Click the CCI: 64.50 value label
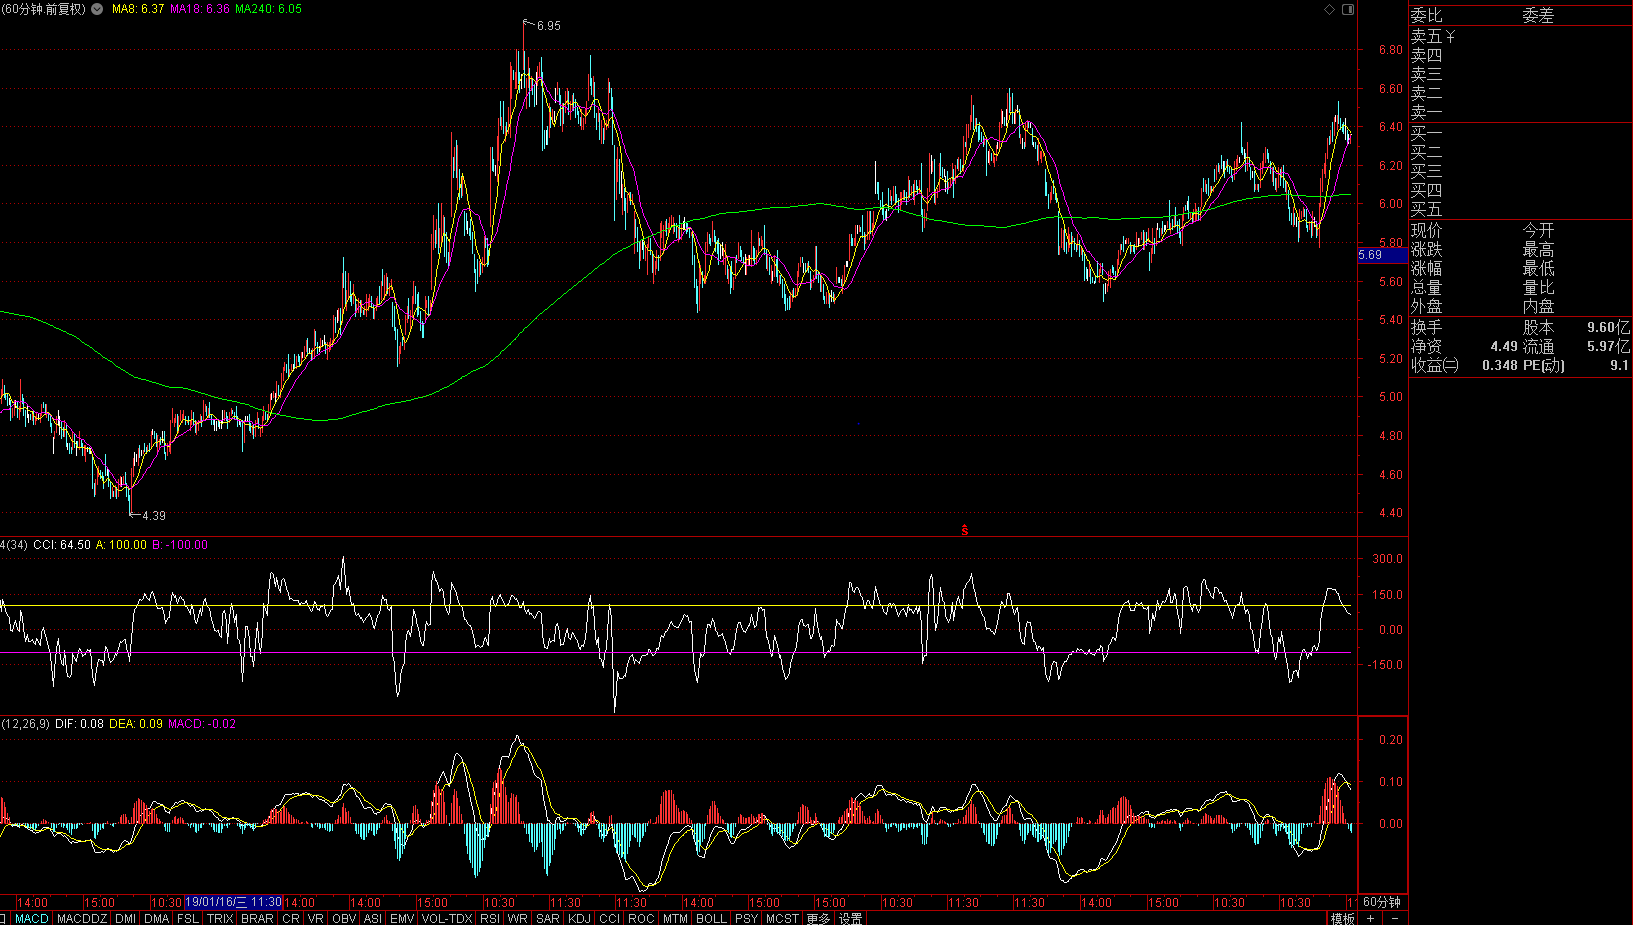Screen dimensions: 1633x925 click(x=62, y=545)
